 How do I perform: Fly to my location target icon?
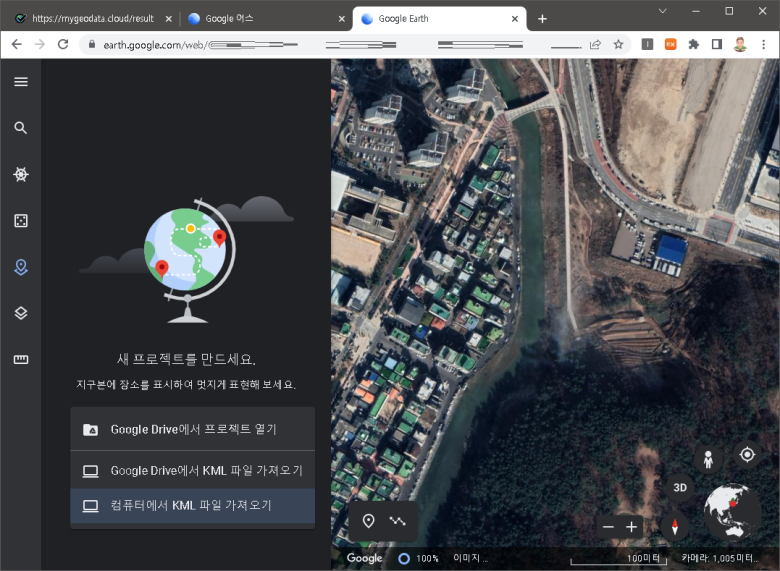tap(747, 455)
